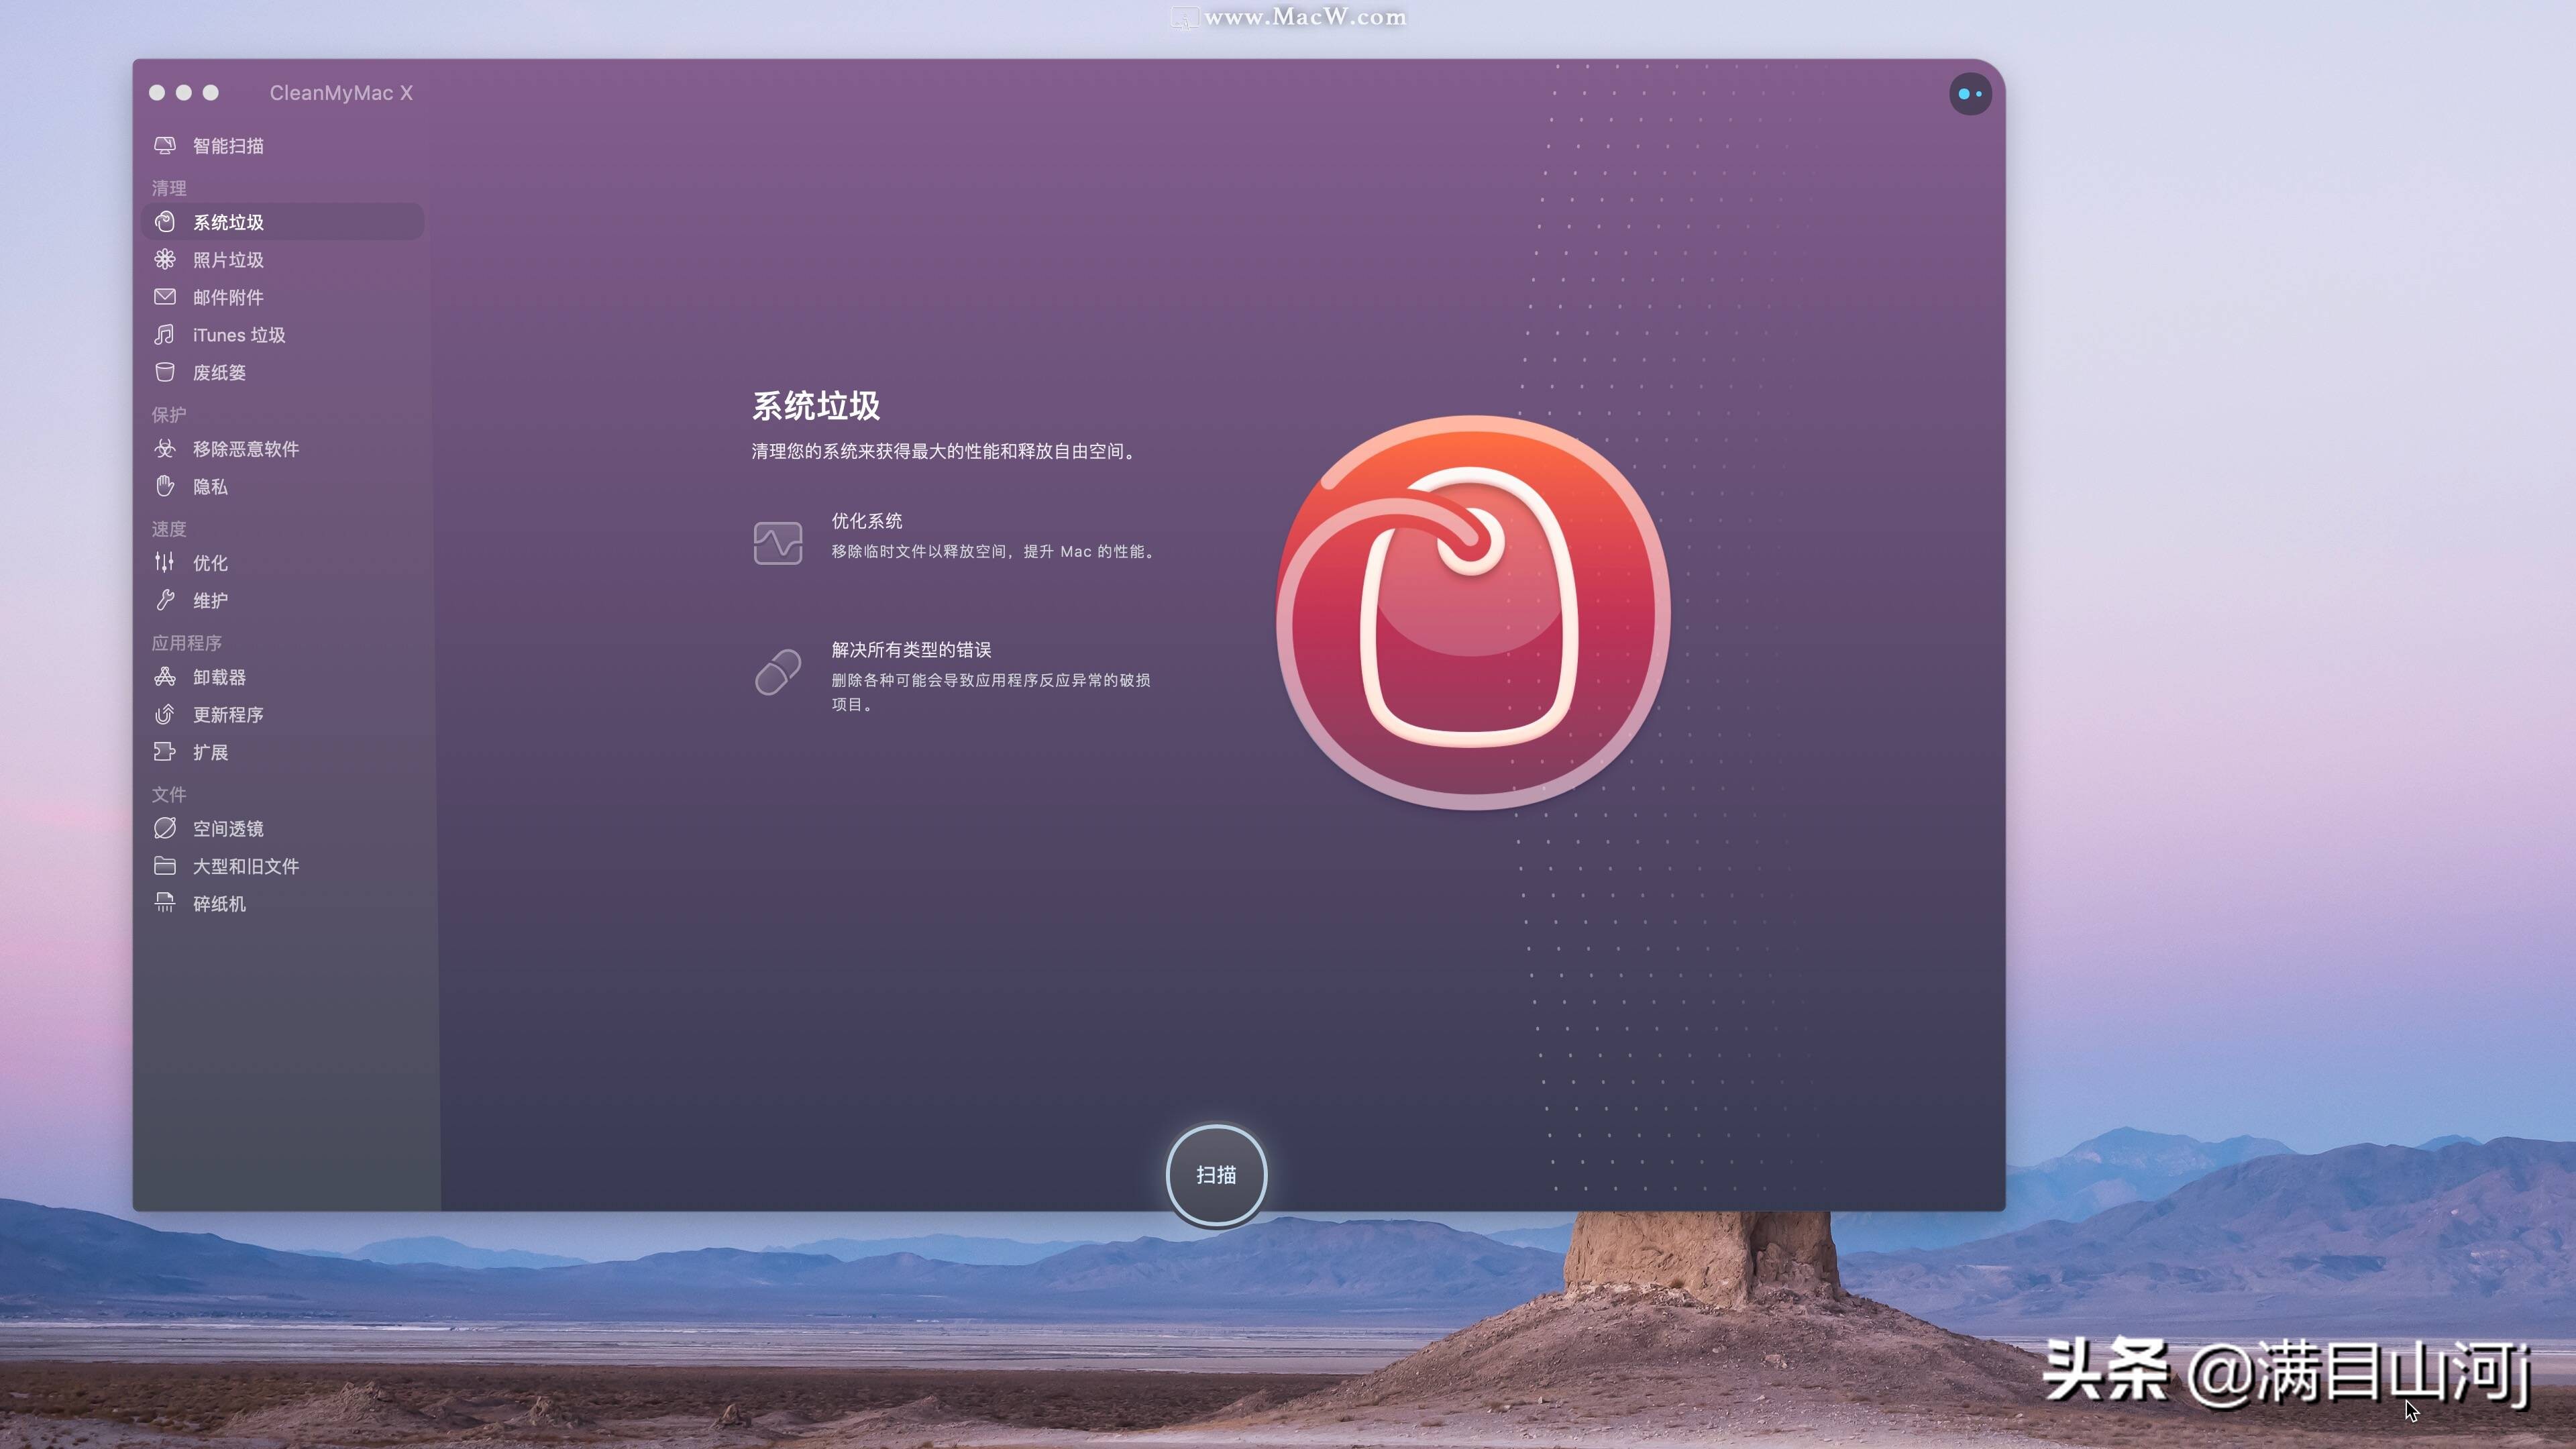
Task: Select the 移除恶意软件 malware removal tool
Action: tap(245, 449)
